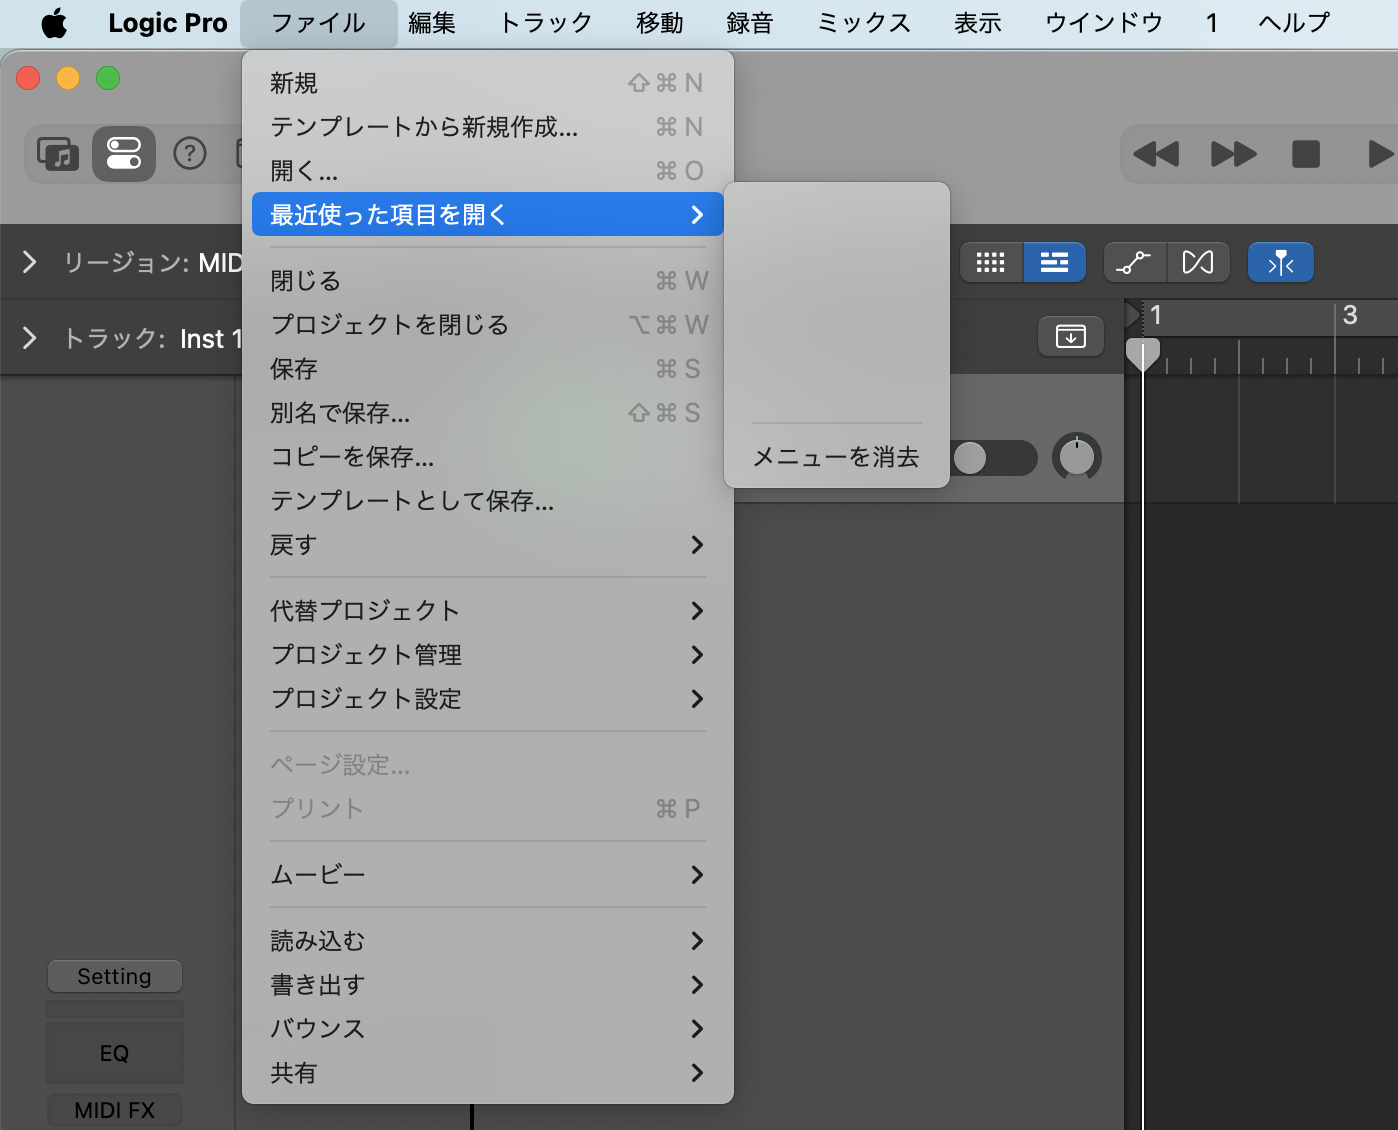The height and width of the screenshot is (1130, 1398).
Task: Click the automation curve icon
Action: pos(1134,263)
